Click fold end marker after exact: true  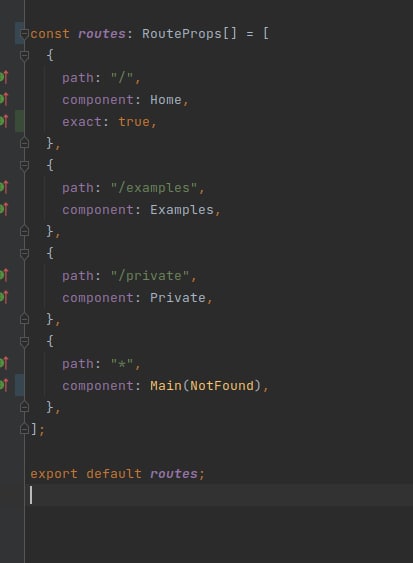coord(24,143)
